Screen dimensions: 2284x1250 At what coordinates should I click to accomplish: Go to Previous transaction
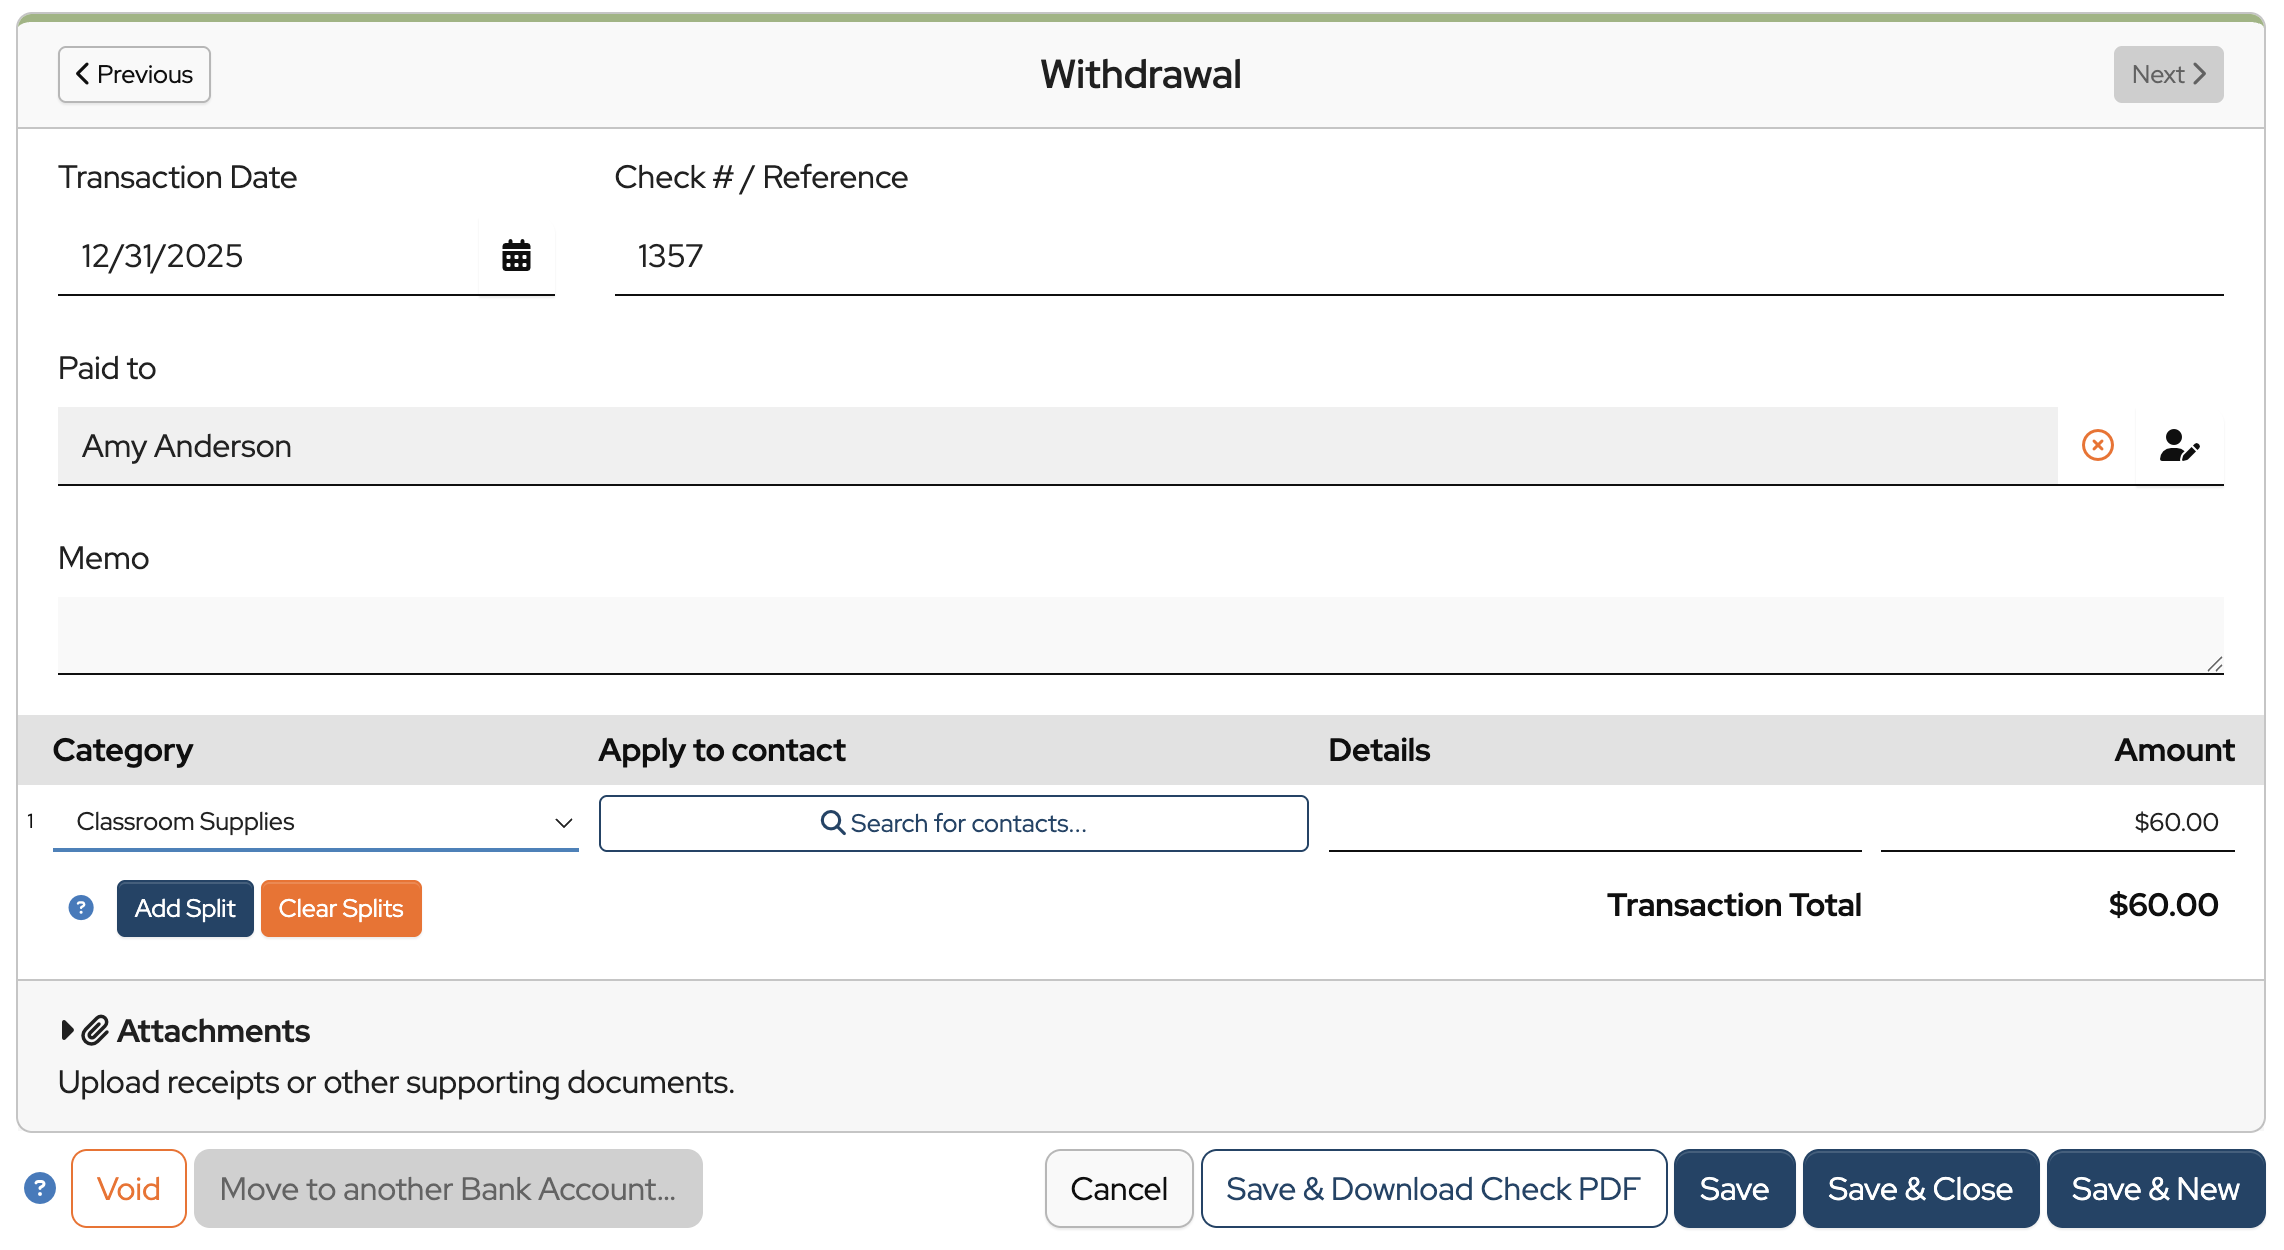(134, 74)
